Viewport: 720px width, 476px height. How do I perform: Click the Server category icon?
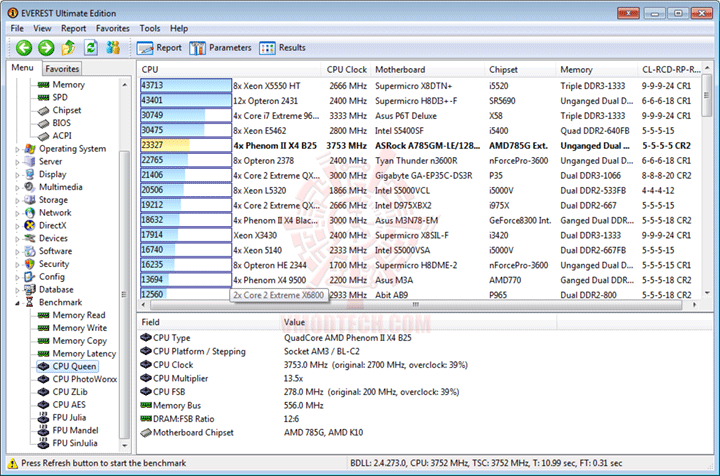30,162
